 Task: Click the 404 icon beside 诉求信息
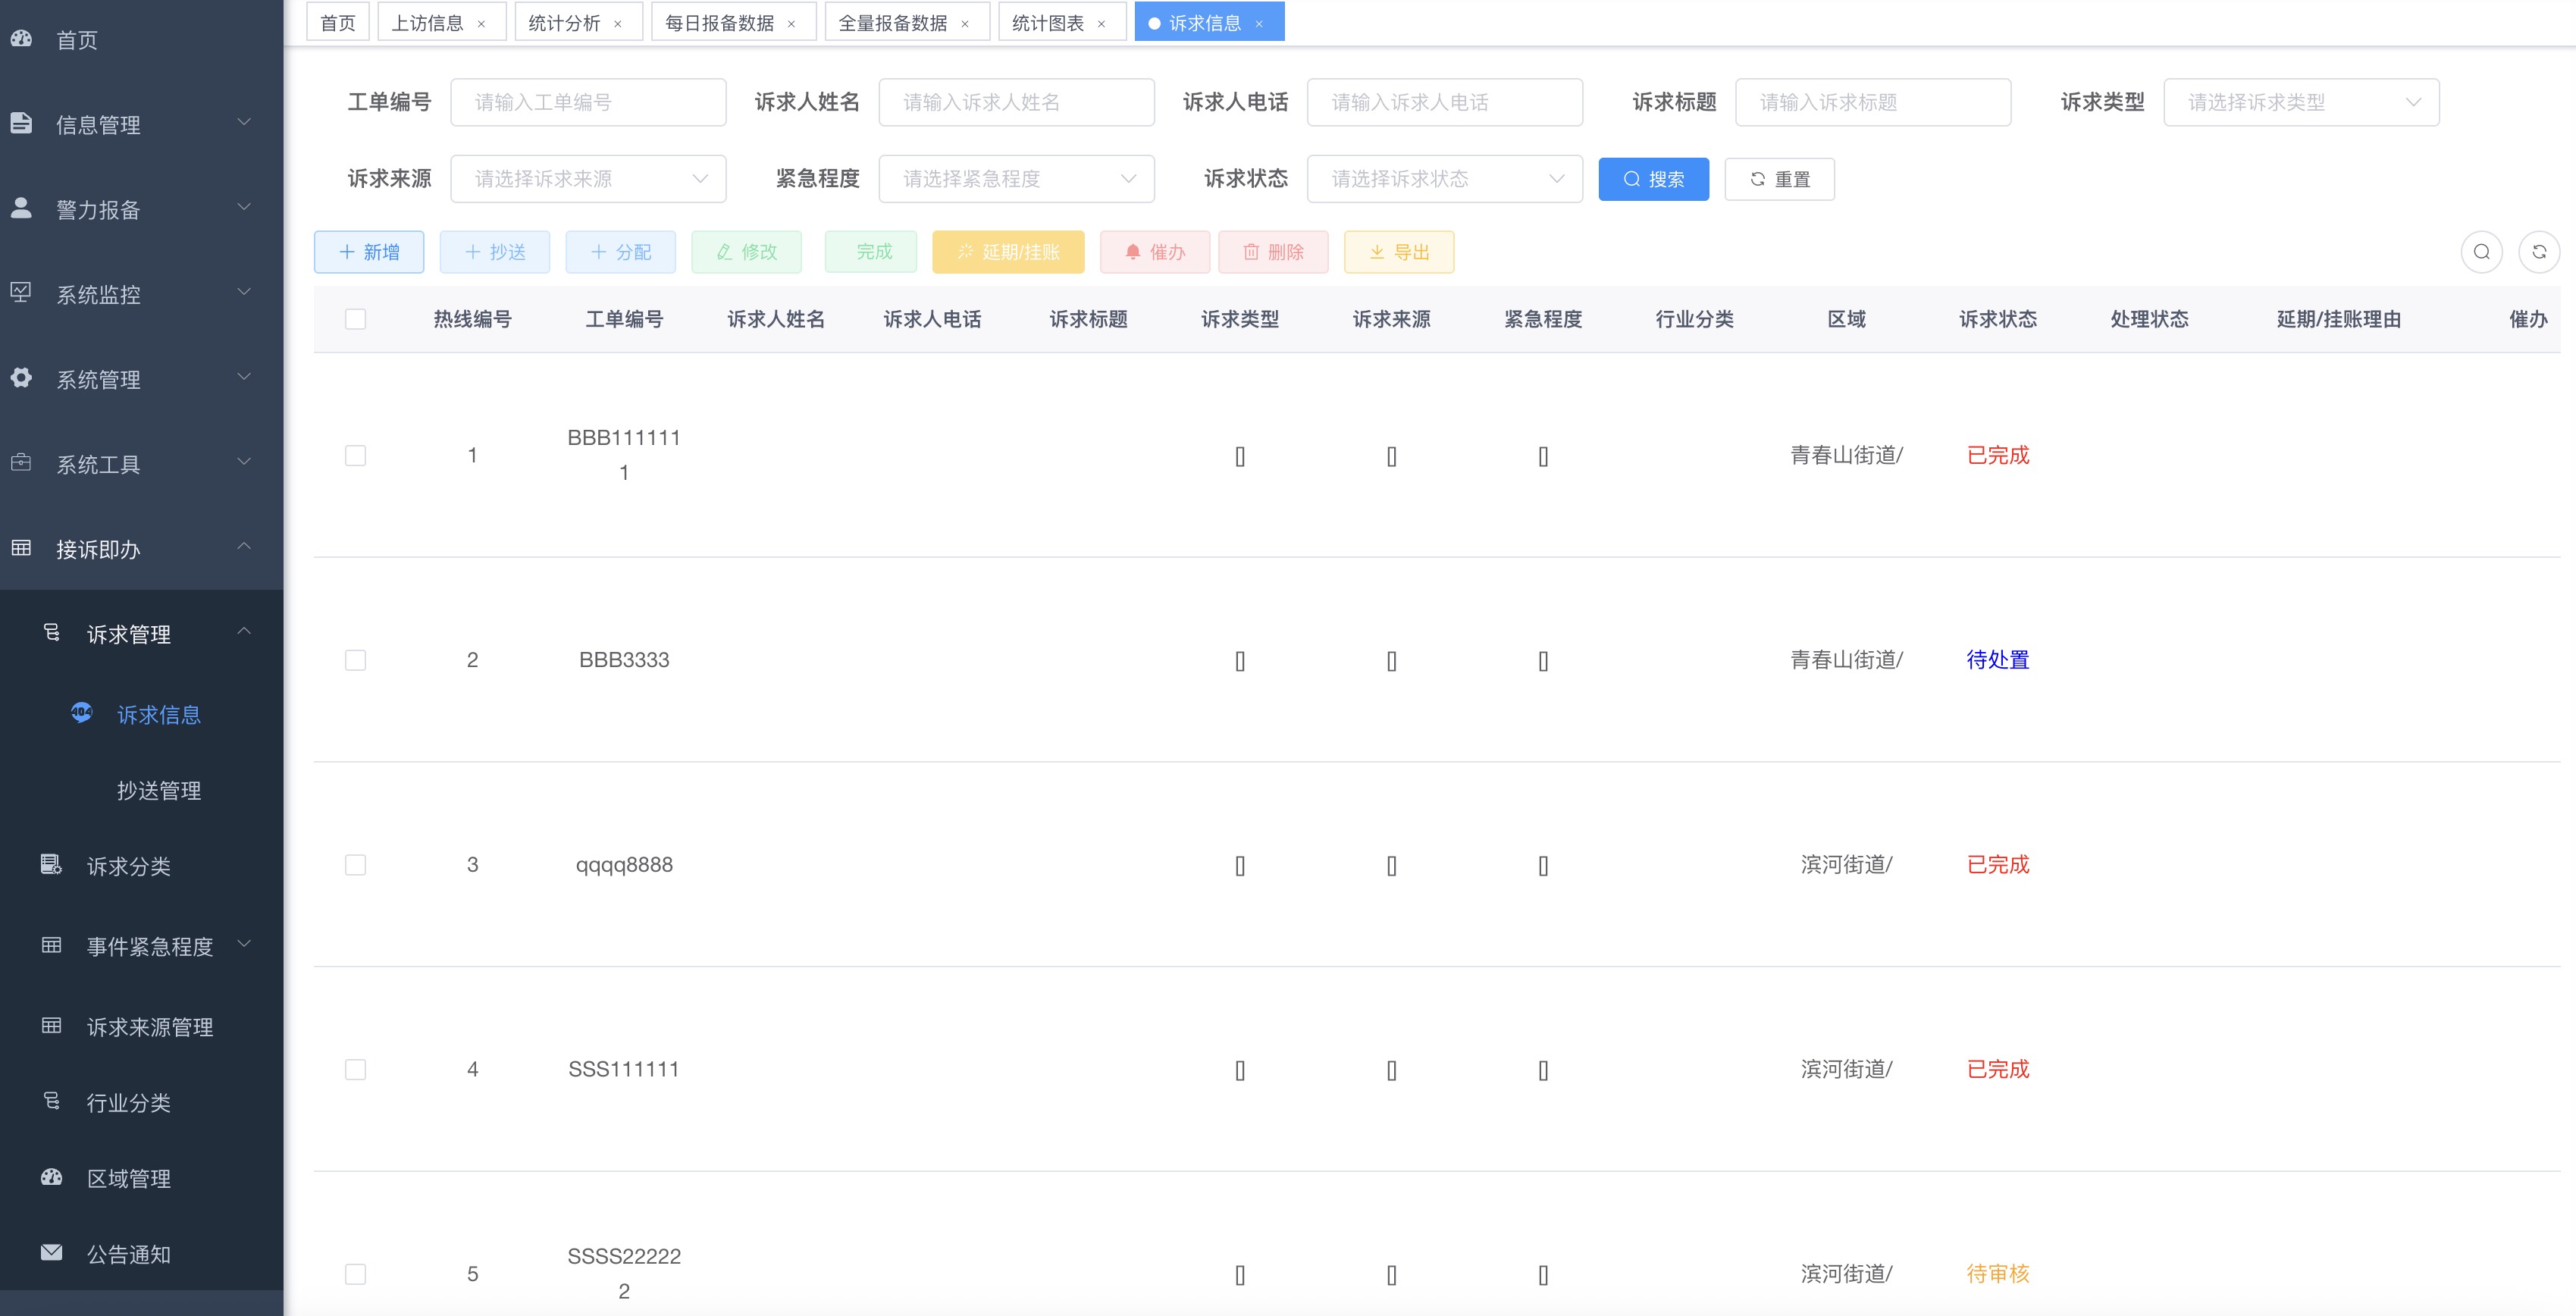click(82, 713)
